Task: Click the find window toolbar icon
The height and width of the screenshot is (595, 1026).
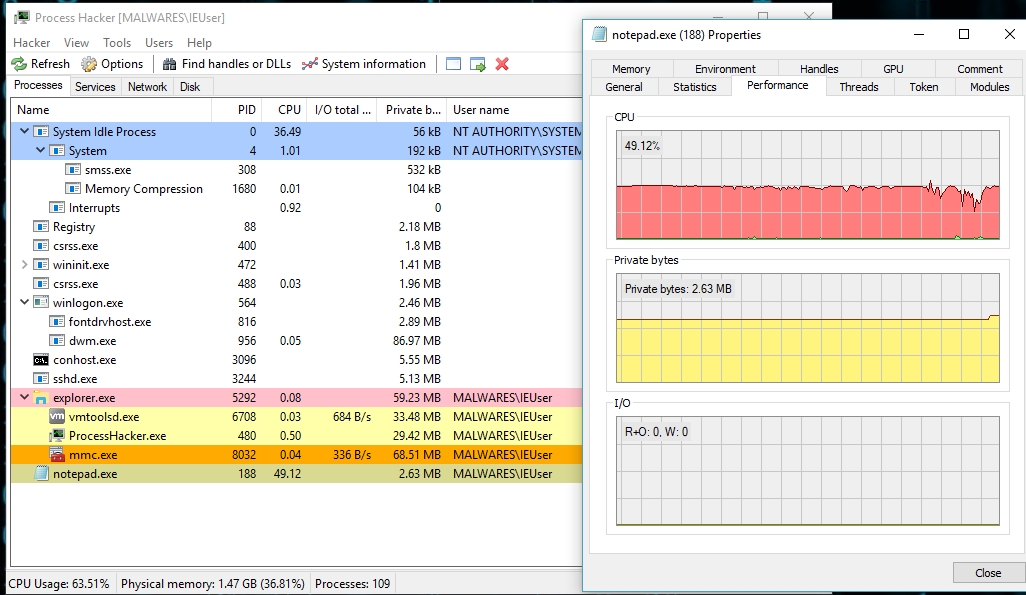Action: coord(453,64)
